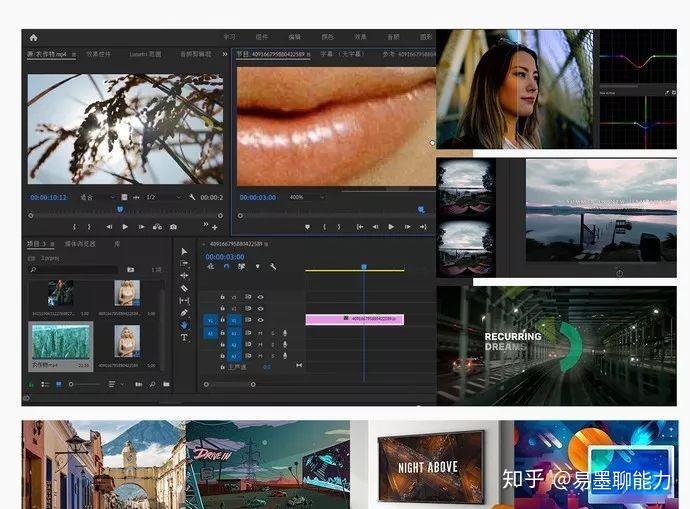690x509 pixels.
Task: Click the Home icon in the top bar
Action: tap(33, 37)
